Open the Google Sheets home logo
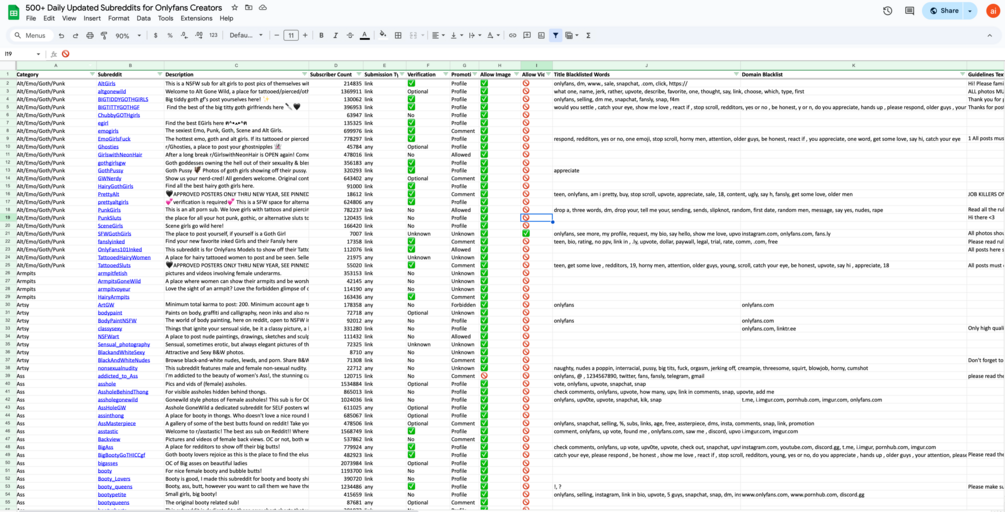The image size is (1005, 512). [13, 12]
